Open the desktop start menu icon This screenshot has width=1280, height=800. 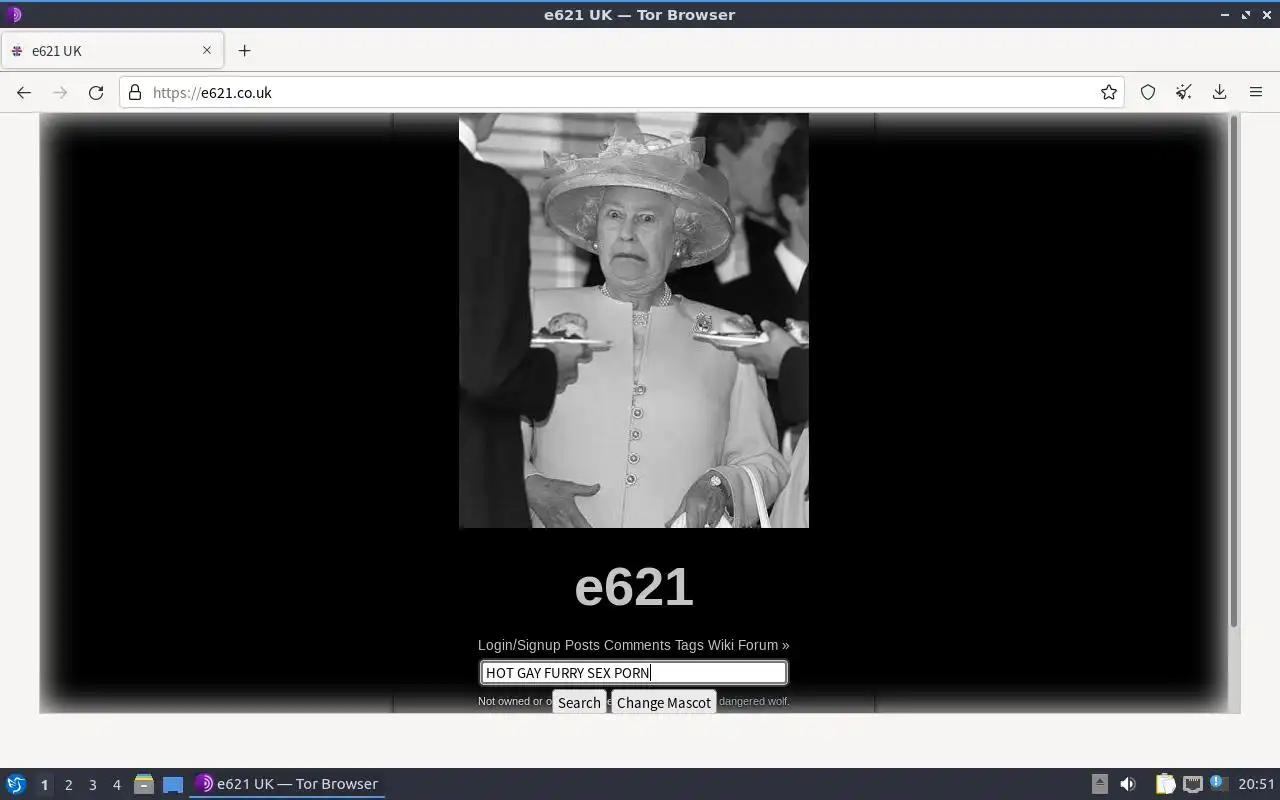pos(16,784)
